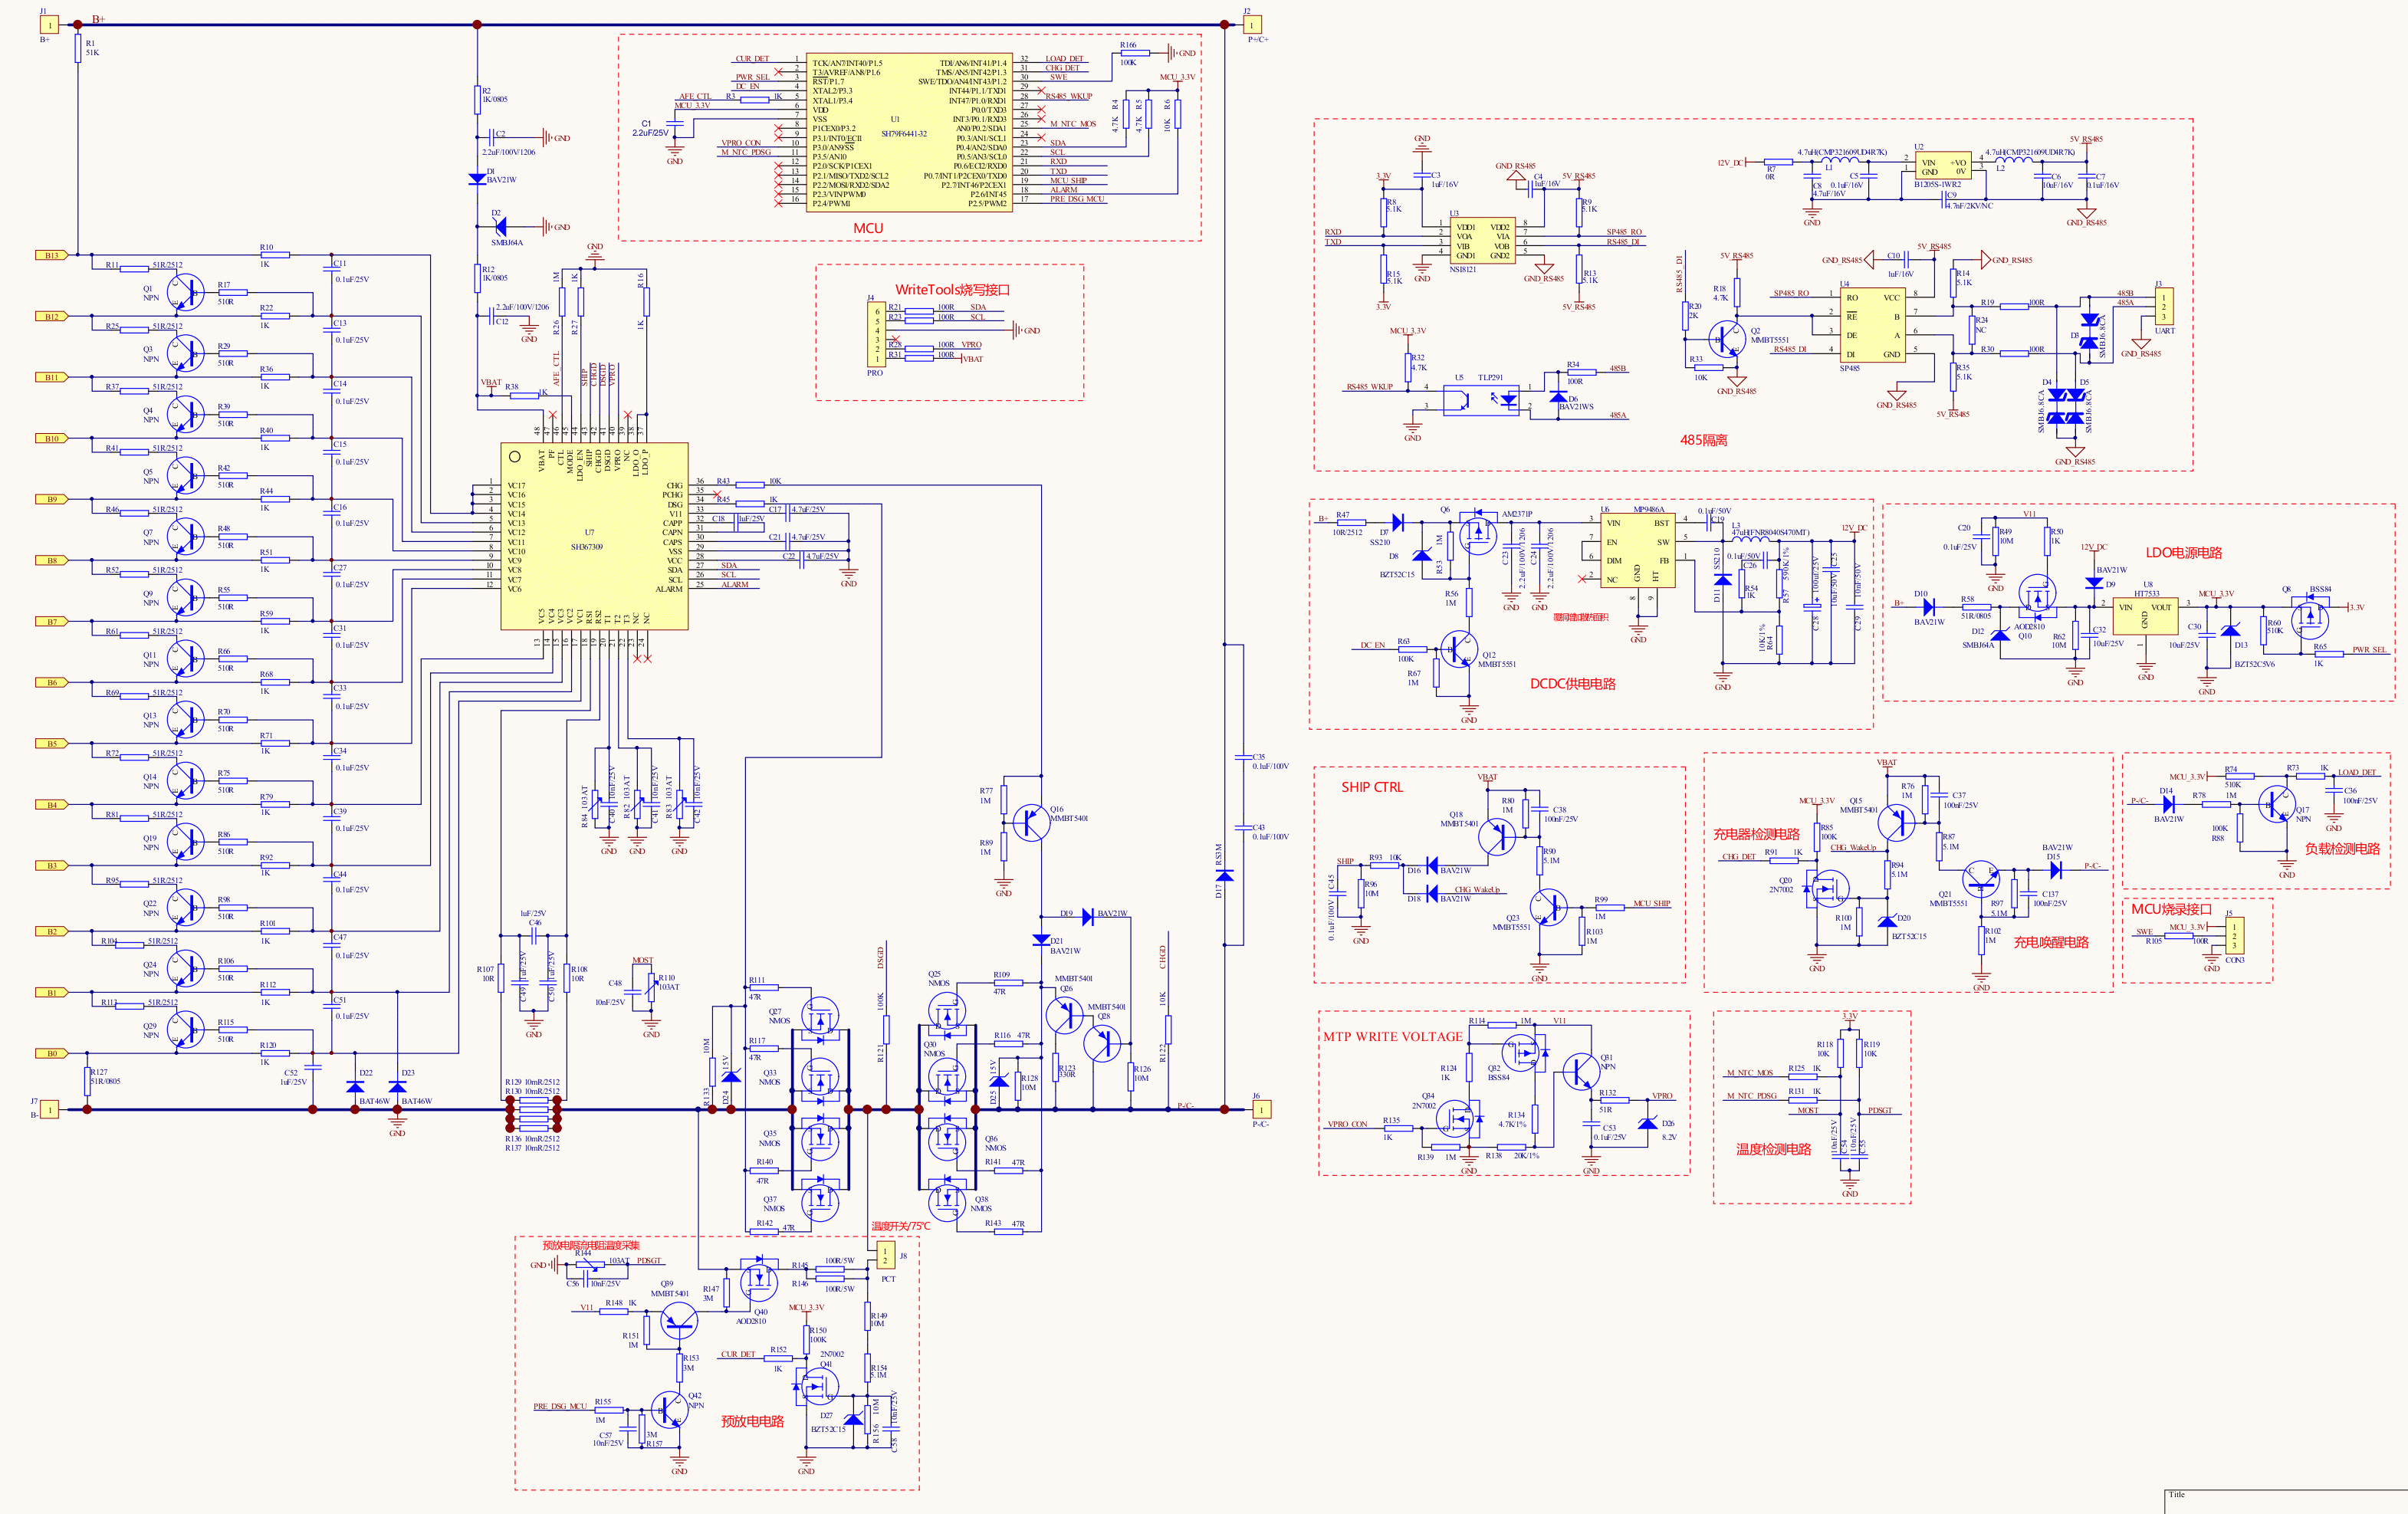The height and width of the screenshot is (1514, 2408).
Task: Select the U8 HT7533 LDO regulator
Action: 2145,616
